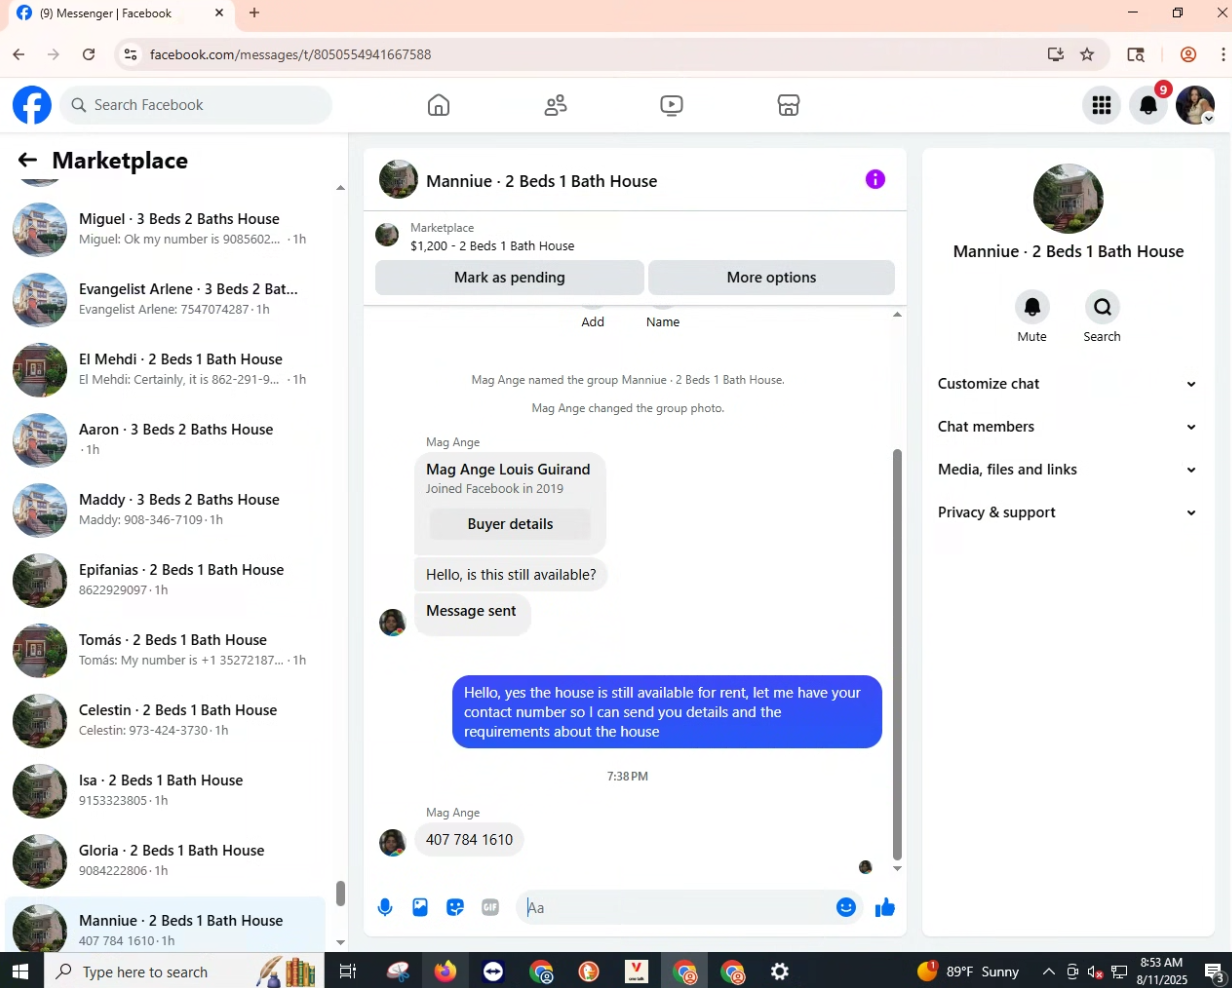This screenshot has height=988, width=1232.
Task: Open Tomás · 2 Beds 1 Bath House chat
Action: [165, 650]
